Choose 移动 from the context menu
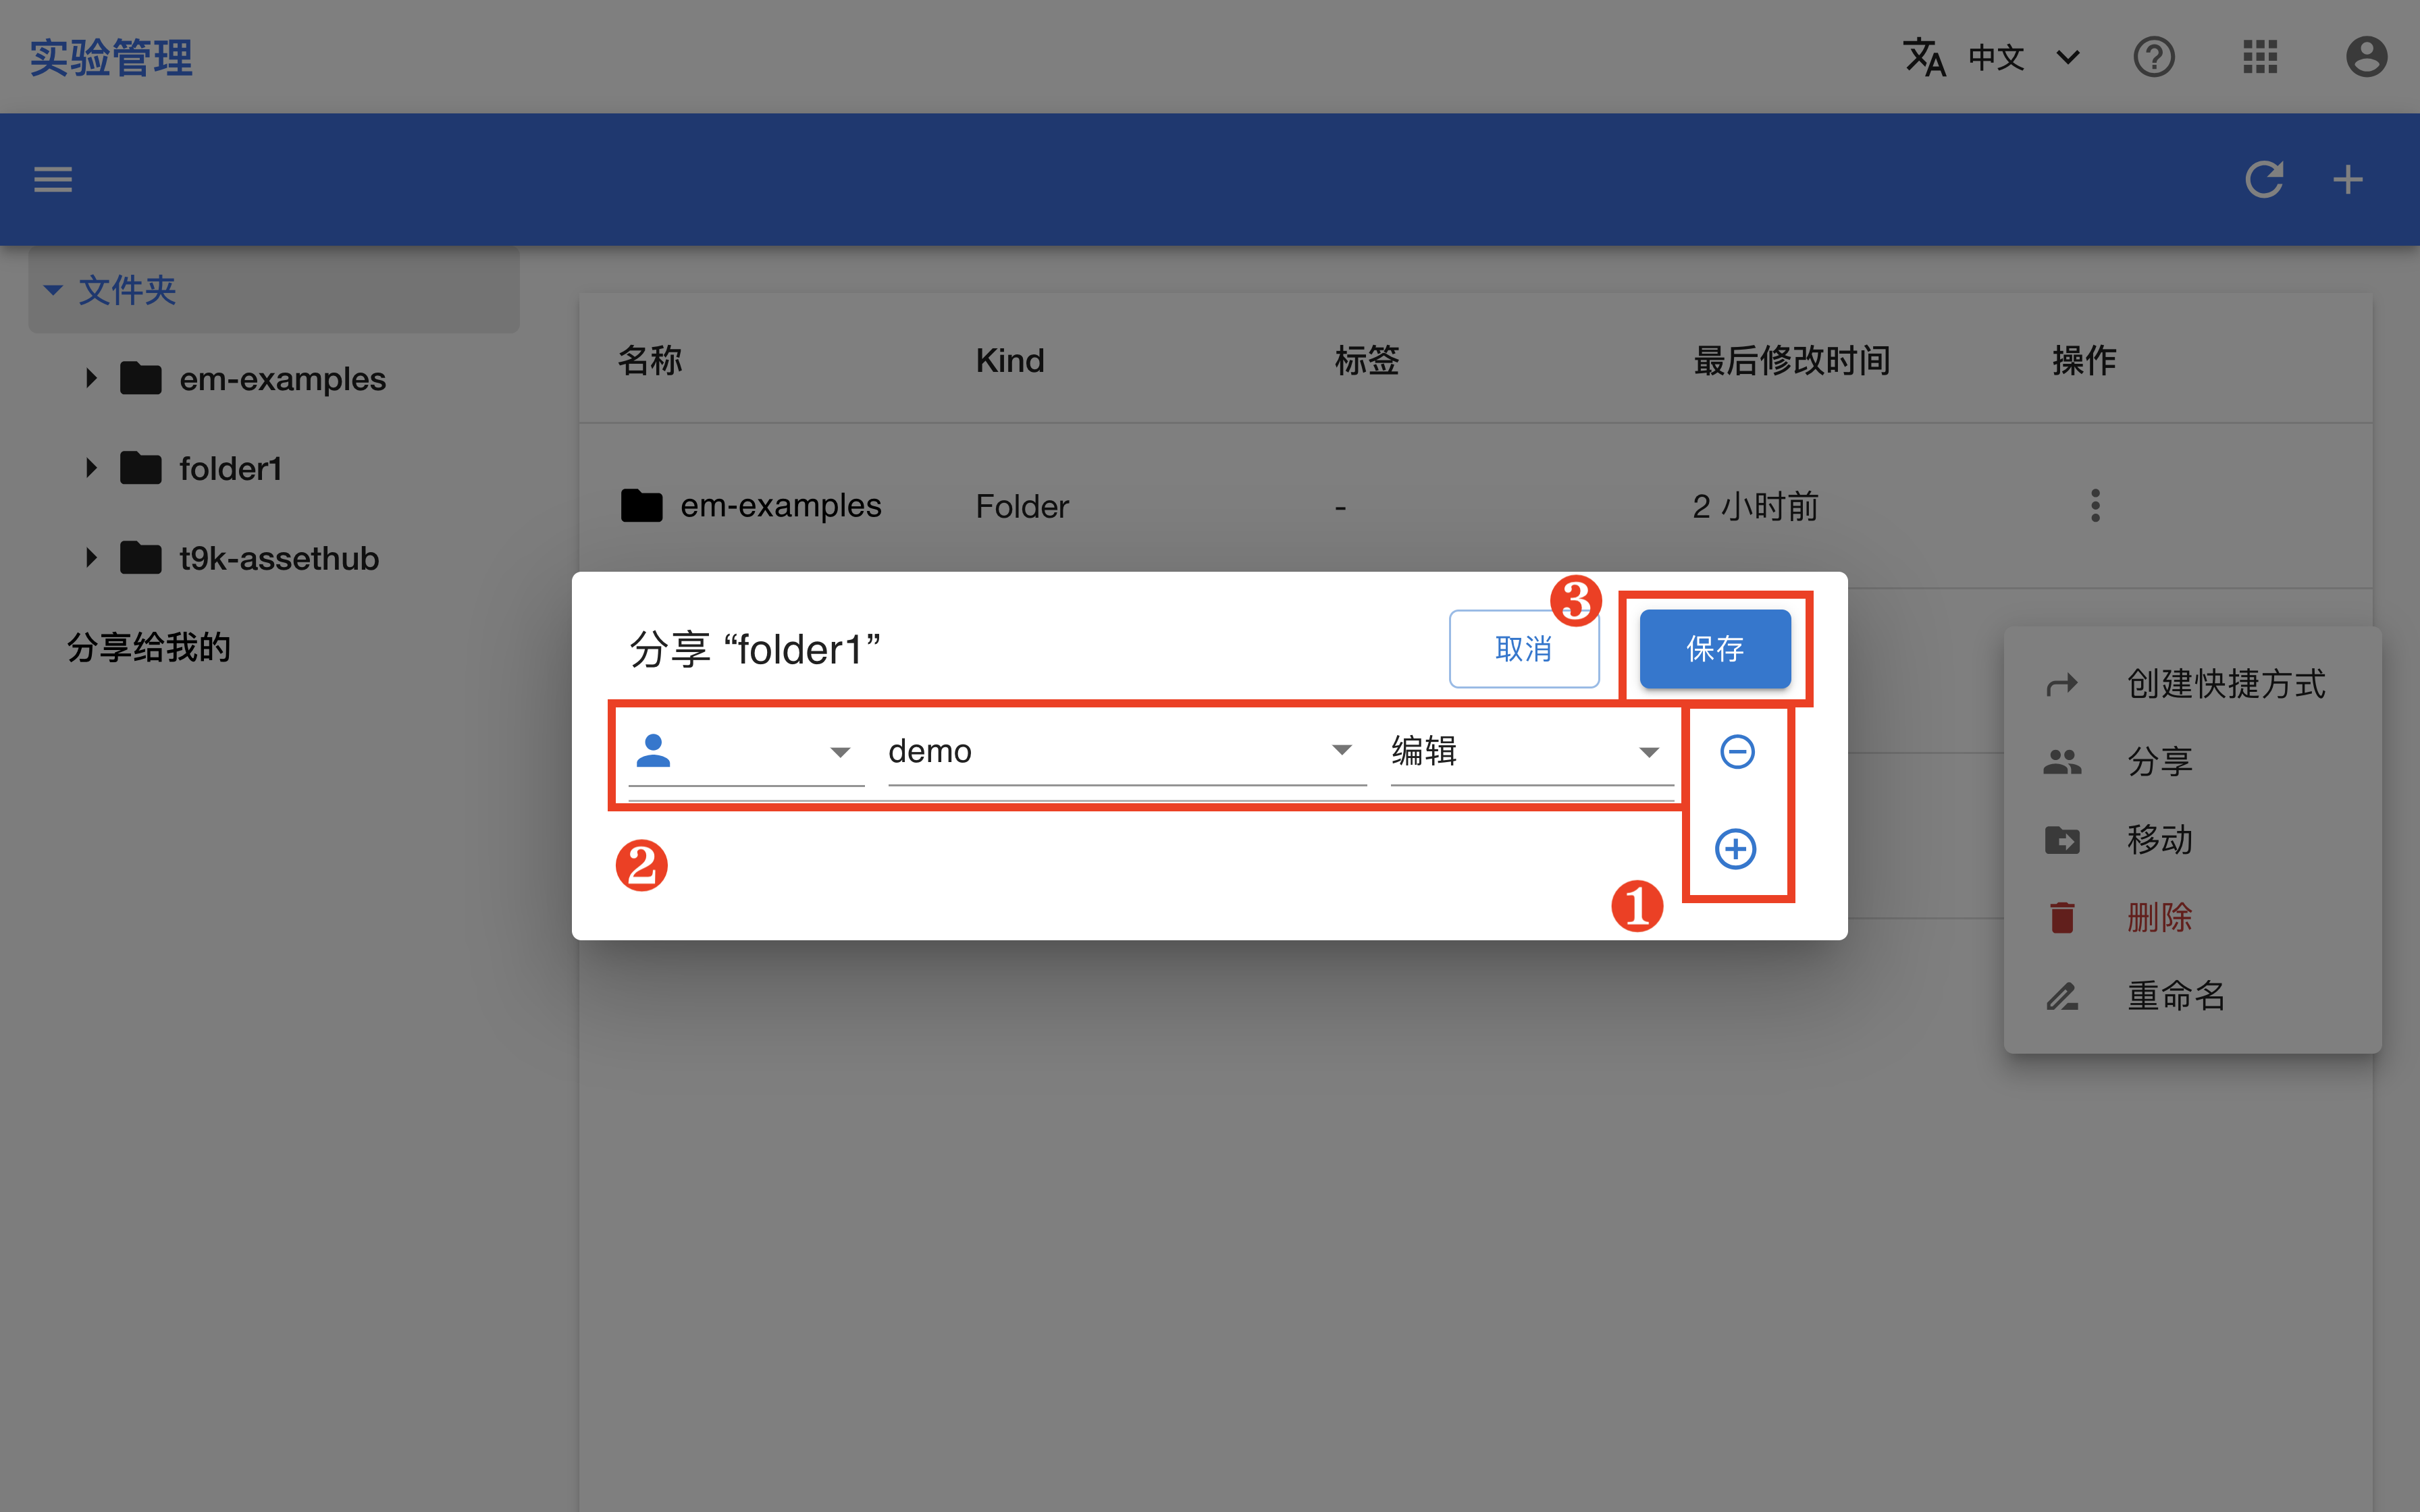 tap(2192, 840)
